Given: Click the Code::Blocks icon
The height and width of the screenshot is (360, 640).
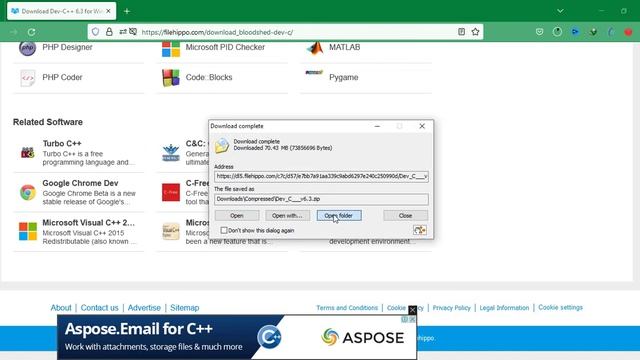Looking at the screenshot, I should [x=171, y=78].
